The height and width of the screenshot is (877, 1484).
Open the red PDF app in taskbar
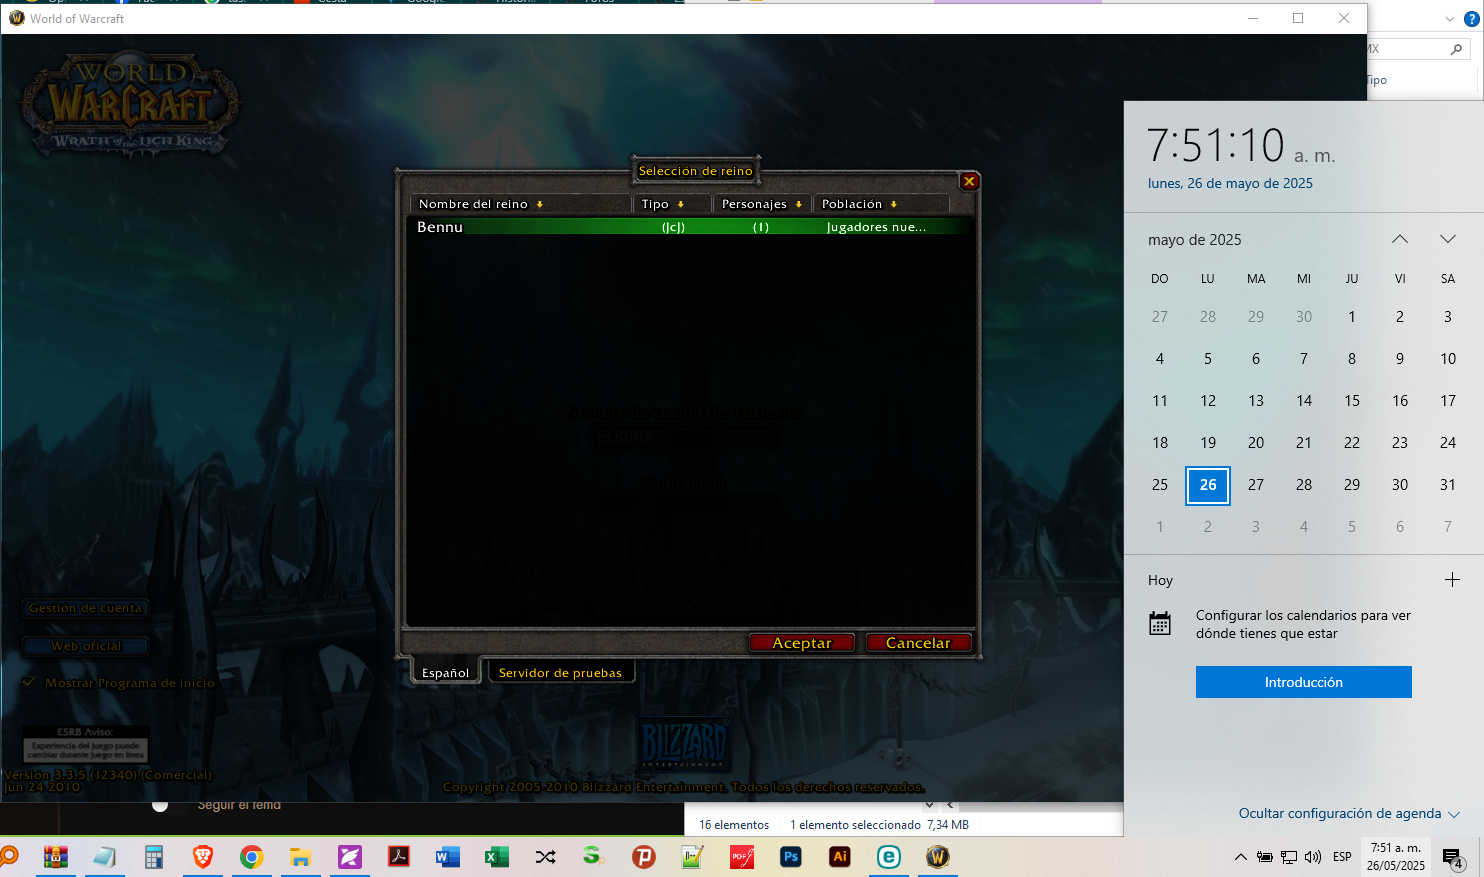(x=741, y=857)
